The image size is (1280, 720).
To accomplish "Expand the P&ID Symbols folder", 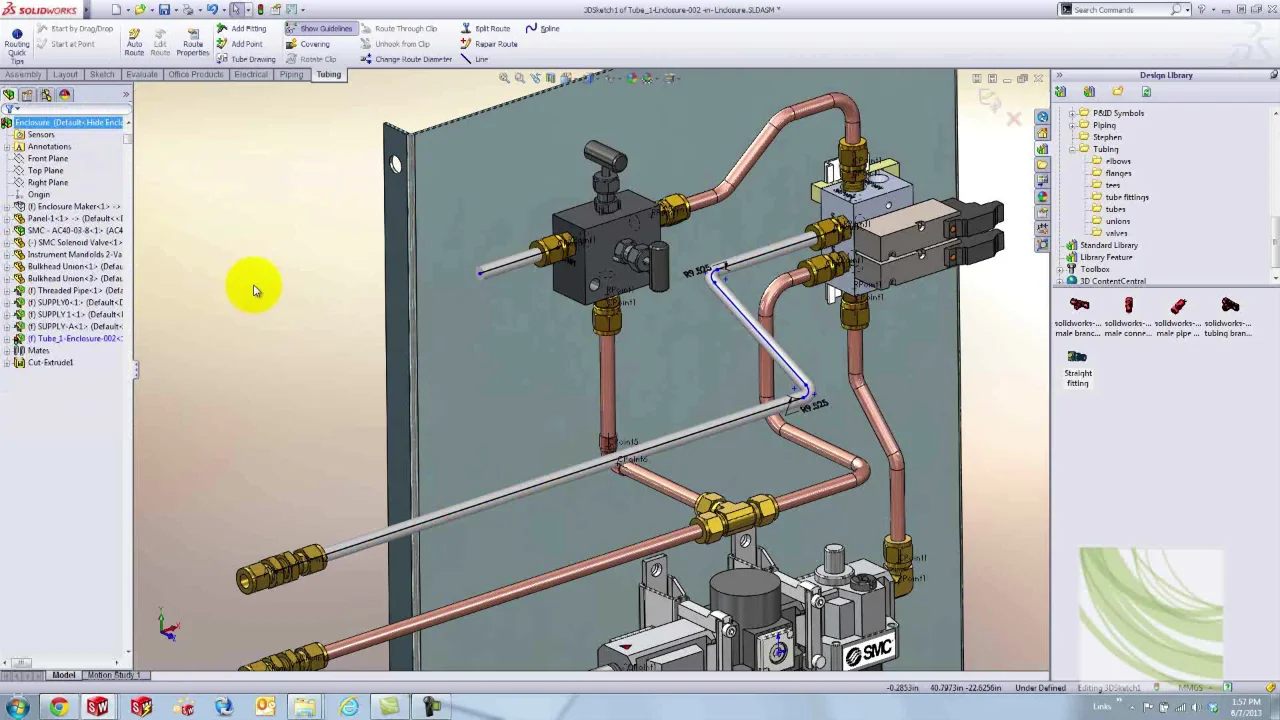I will tap(1072, 113).
